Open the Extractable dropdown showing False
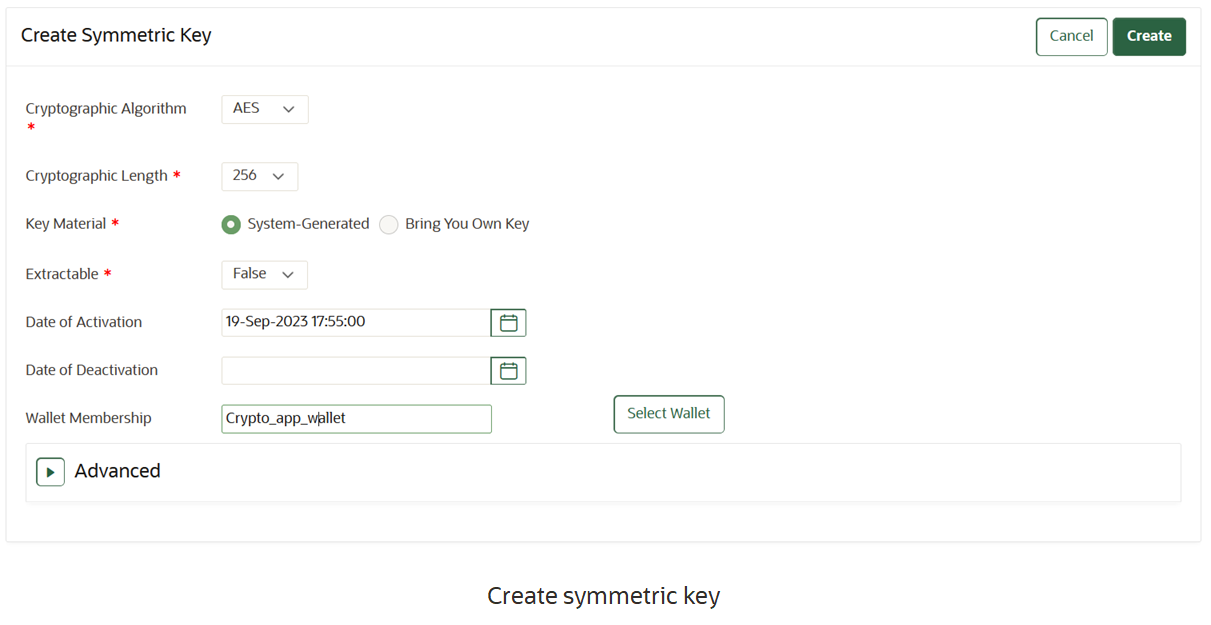This screenshot has width=1211, height=625. [264, 274]
